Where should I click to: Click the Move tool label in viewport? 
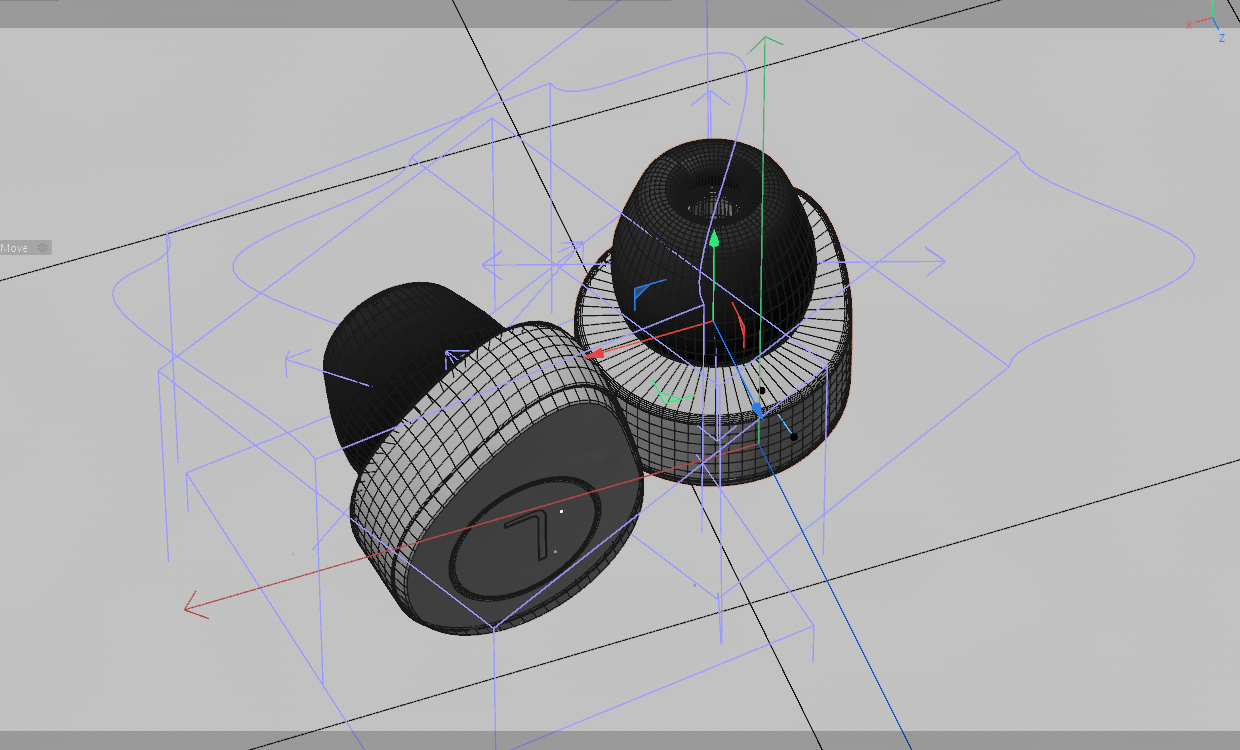[15, 248]
